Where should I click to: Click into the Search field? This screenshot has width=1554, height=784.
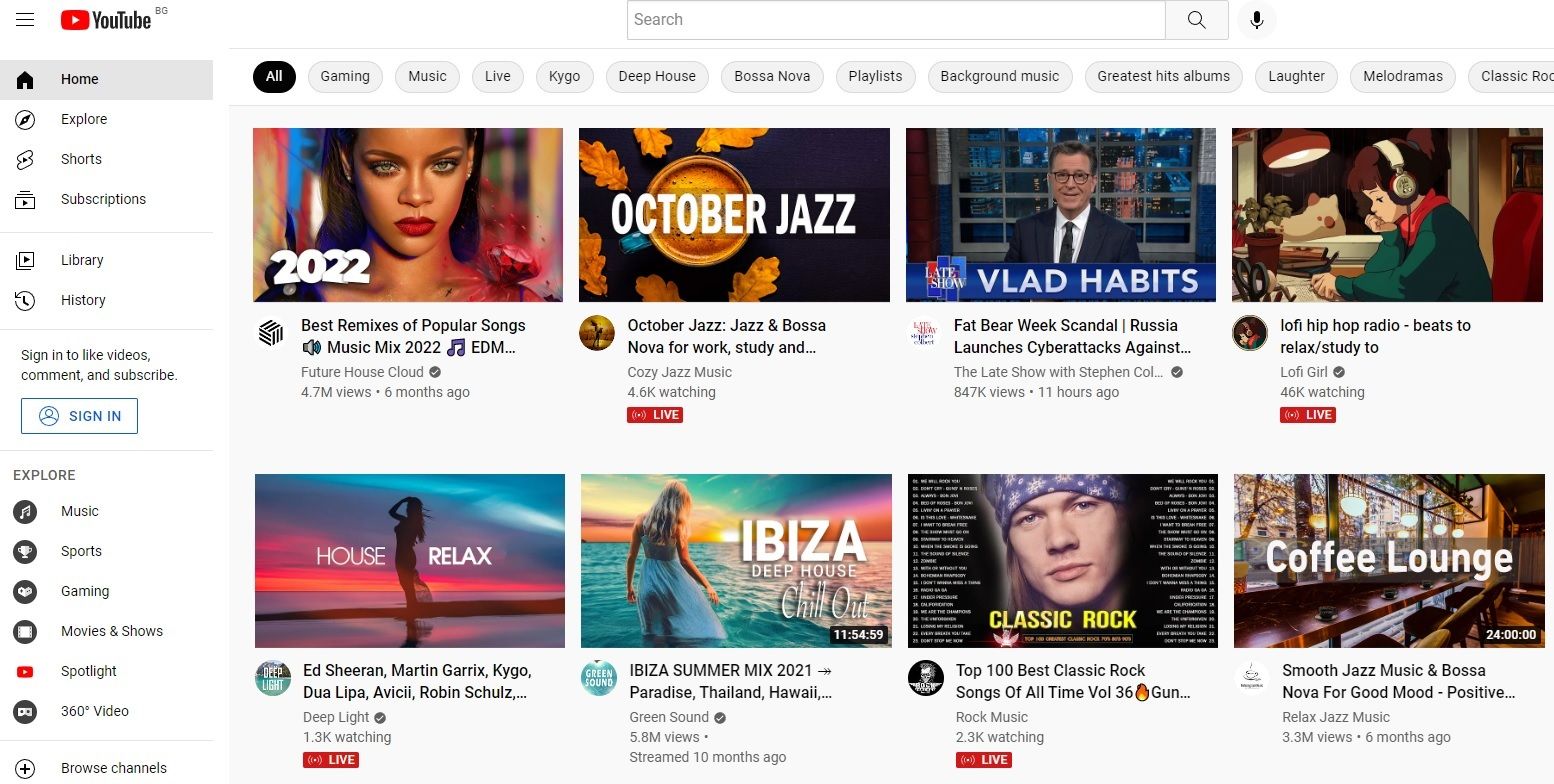(896, 20)
